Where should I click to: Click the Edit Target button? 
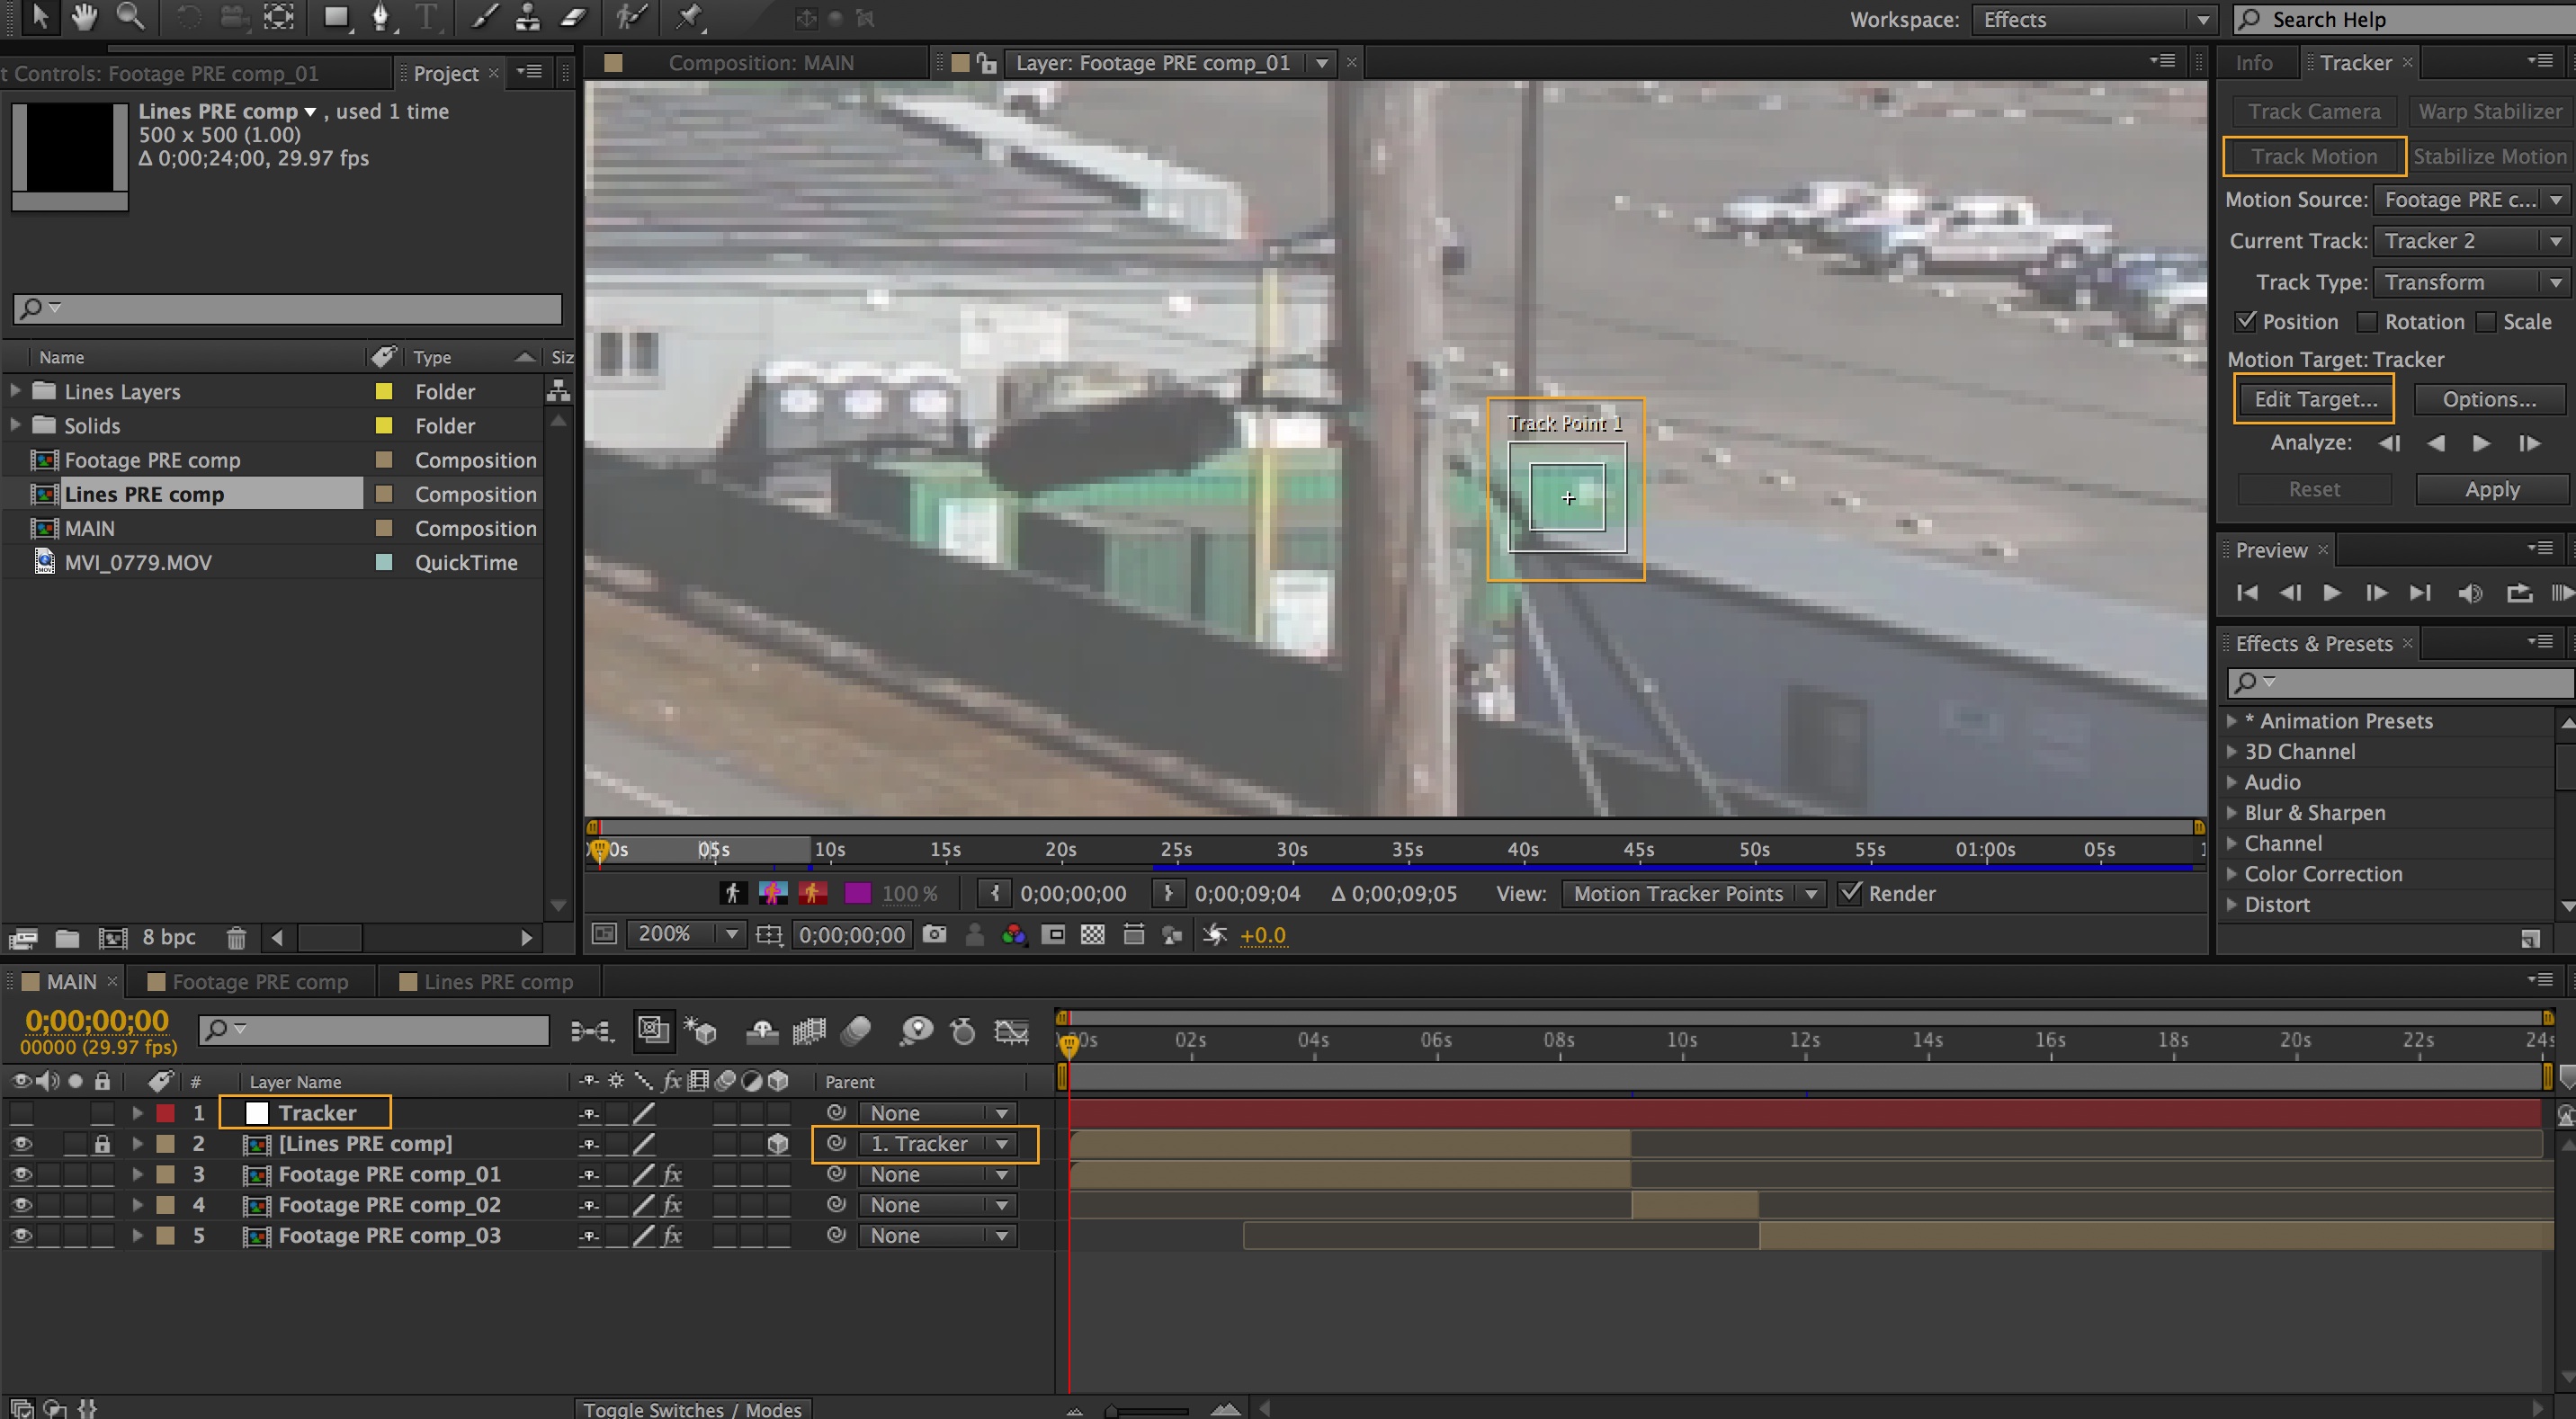[x=2314, y=400]
